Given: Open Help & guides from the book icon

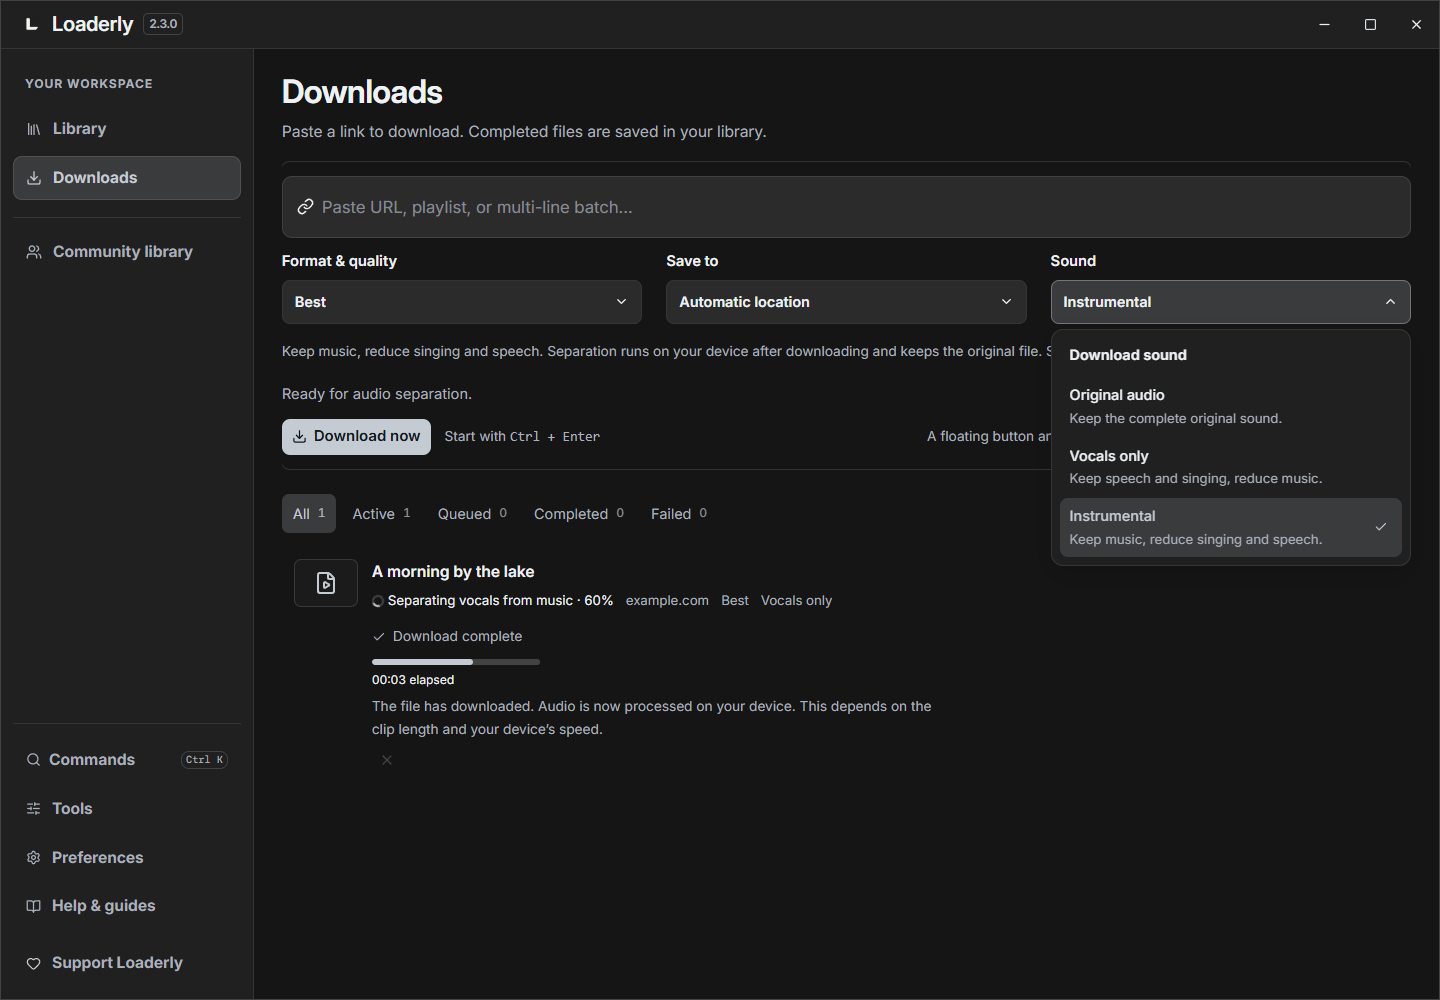Looking at the screenshot, I should click(33, 906).
